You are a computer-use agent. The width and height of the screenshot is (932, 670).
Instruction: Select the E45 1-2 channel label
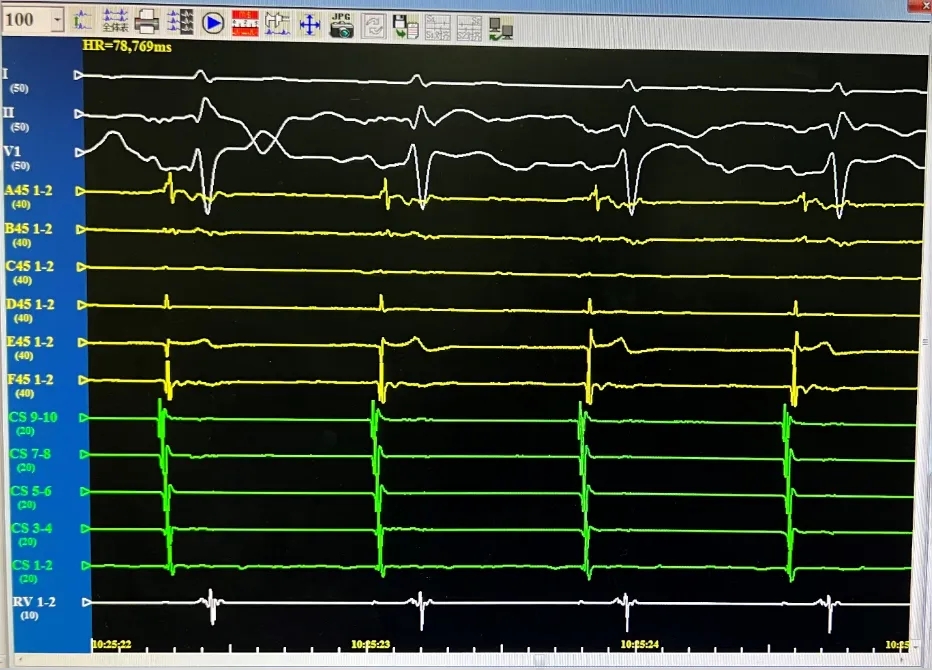click(x=30, y=342)
